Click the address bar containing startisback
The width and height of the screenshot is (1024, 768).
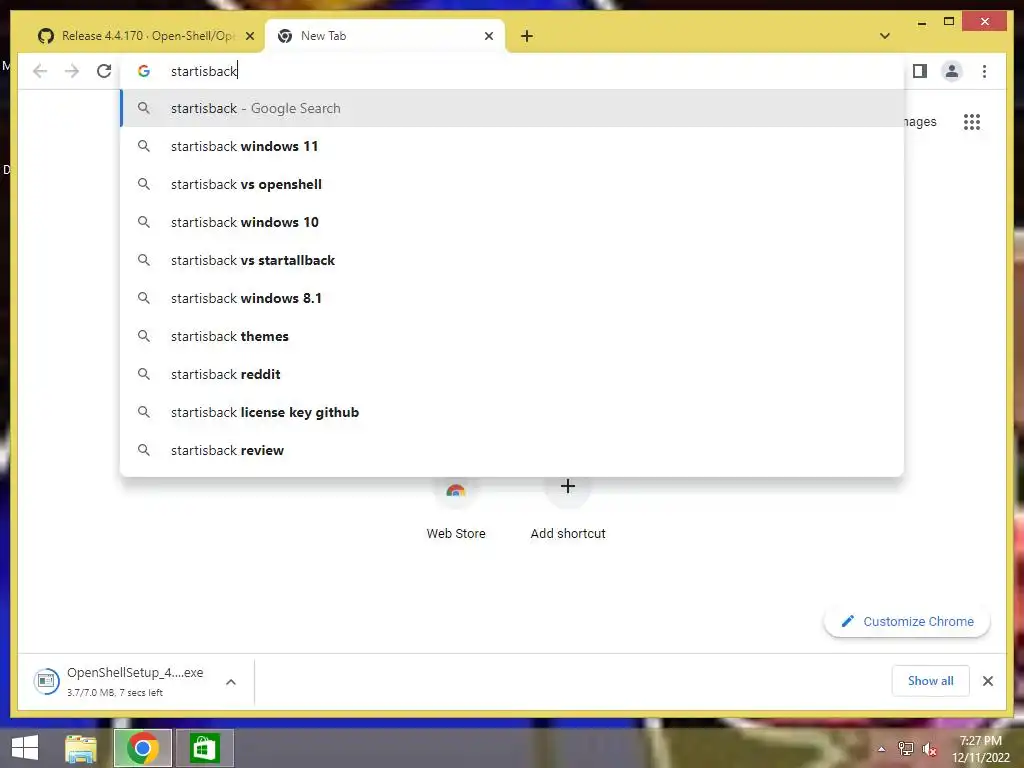513,71
